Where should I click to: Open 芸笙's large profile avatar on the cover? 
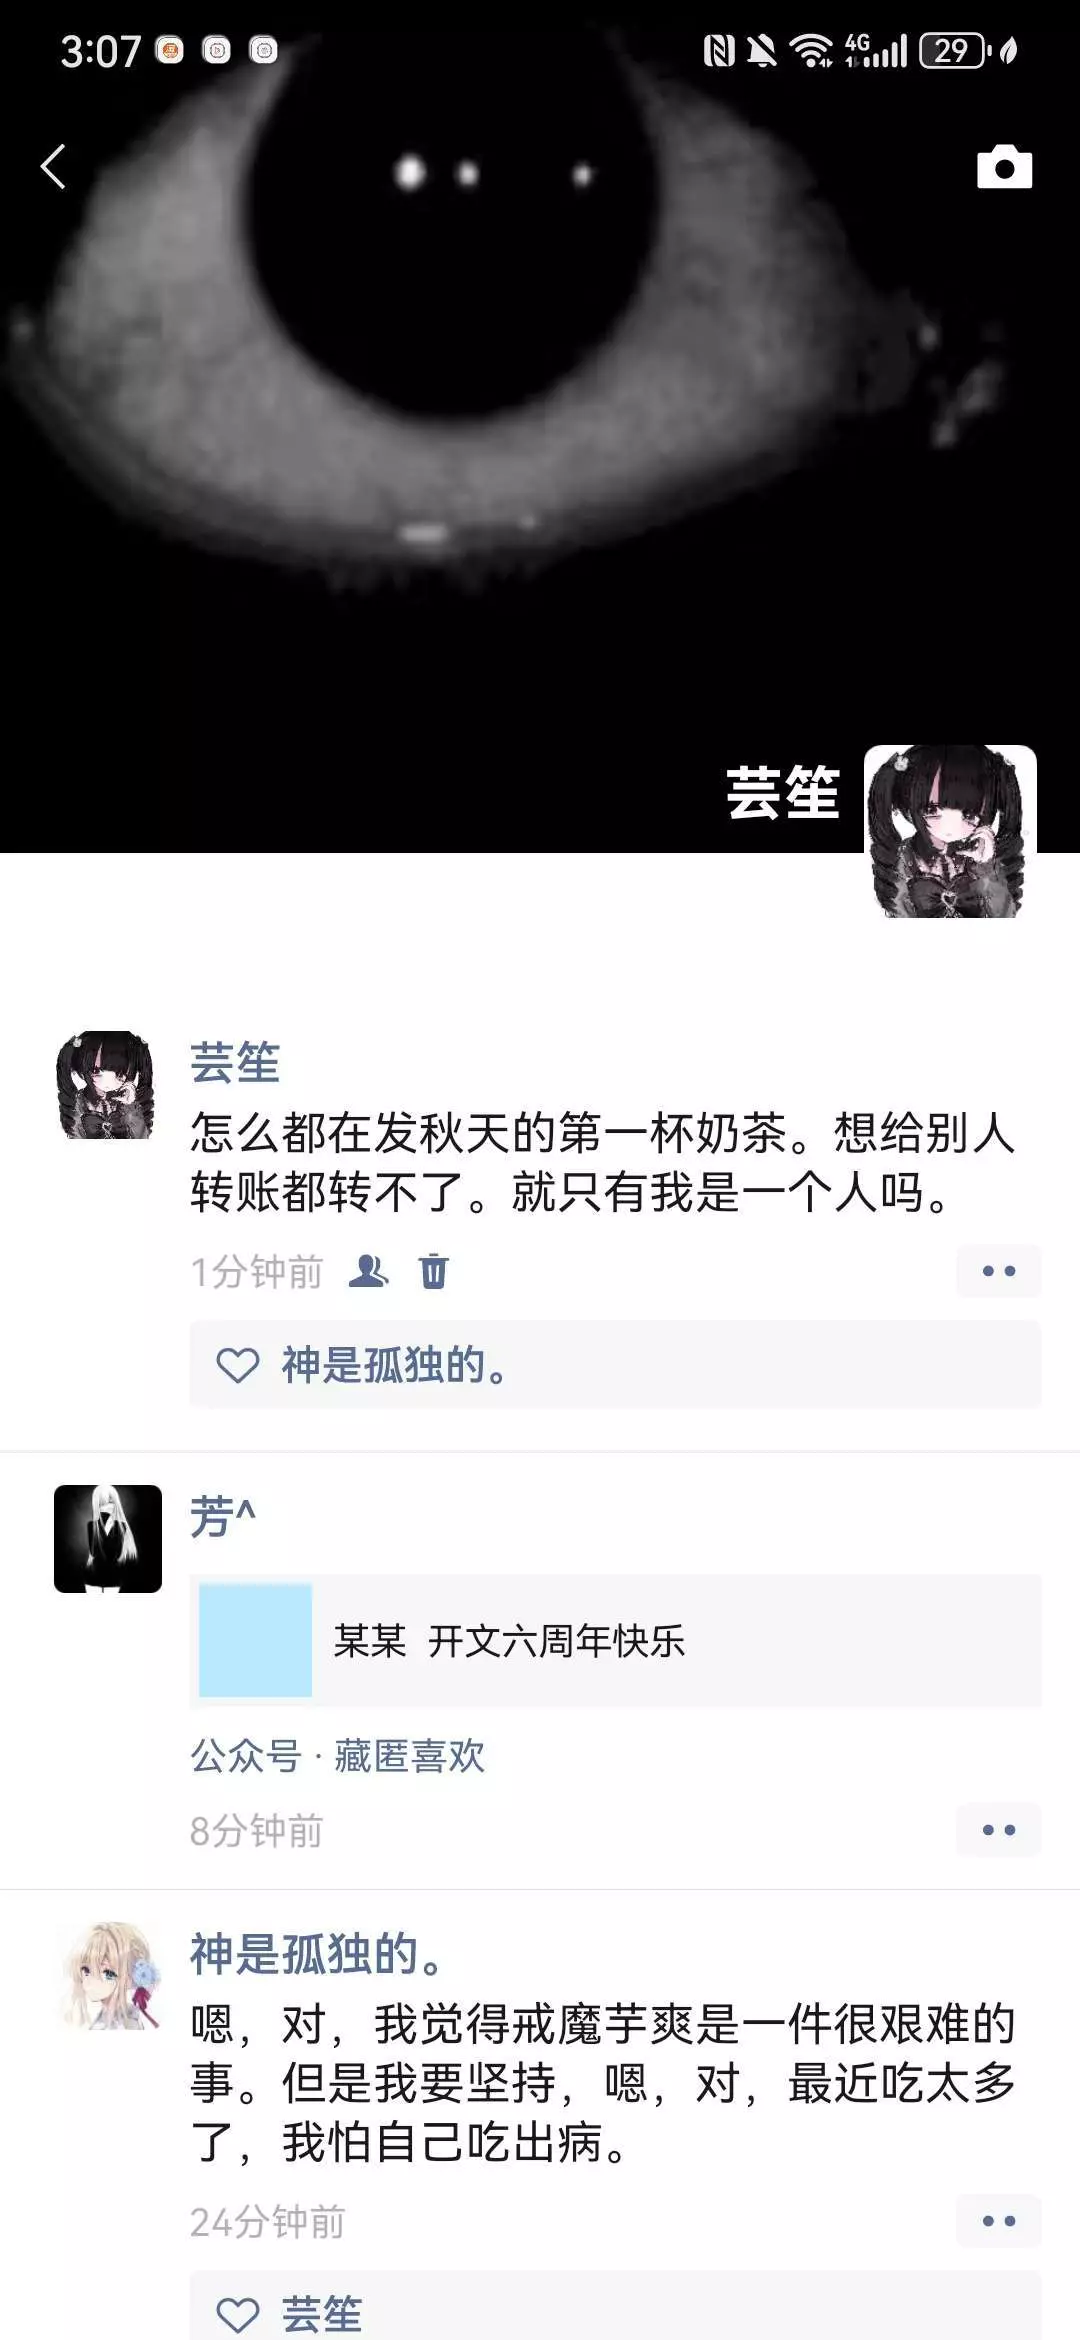(950, 831)
